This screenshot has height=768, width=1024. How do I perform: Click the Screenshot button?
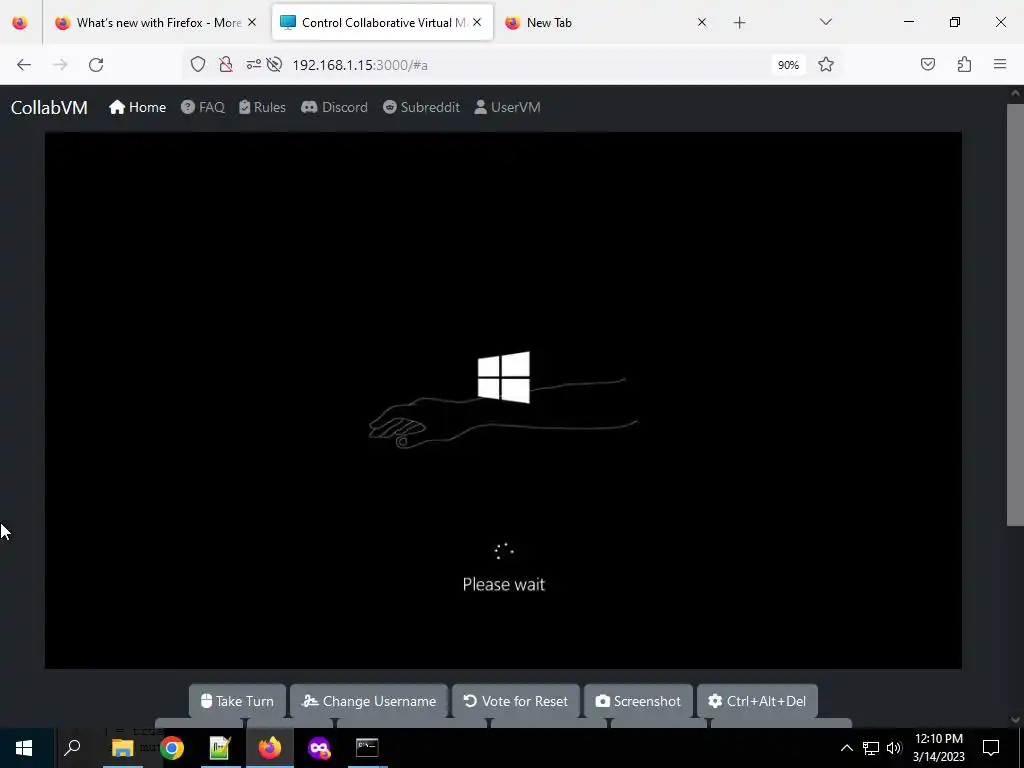point(639,701)
